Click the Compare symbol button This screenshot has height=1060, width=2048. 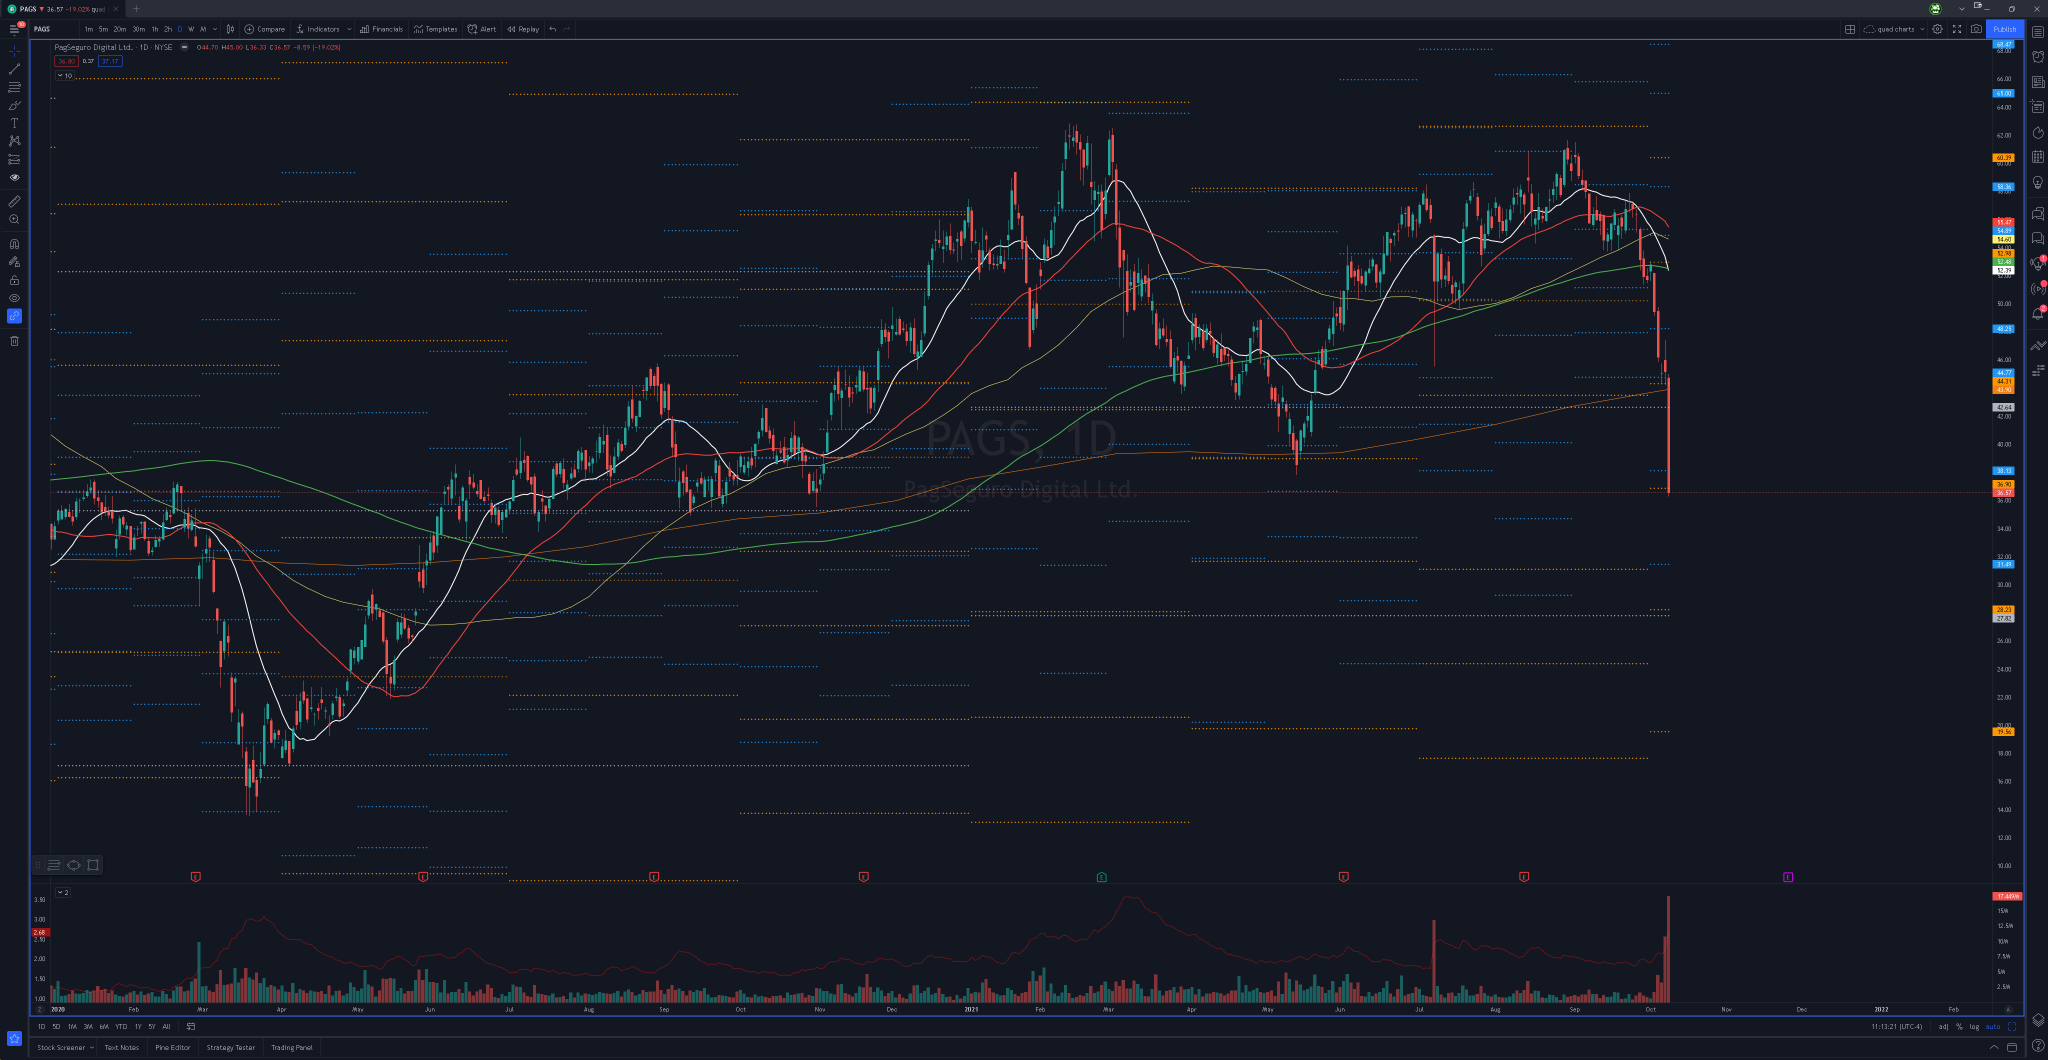[x=265, y=29]
